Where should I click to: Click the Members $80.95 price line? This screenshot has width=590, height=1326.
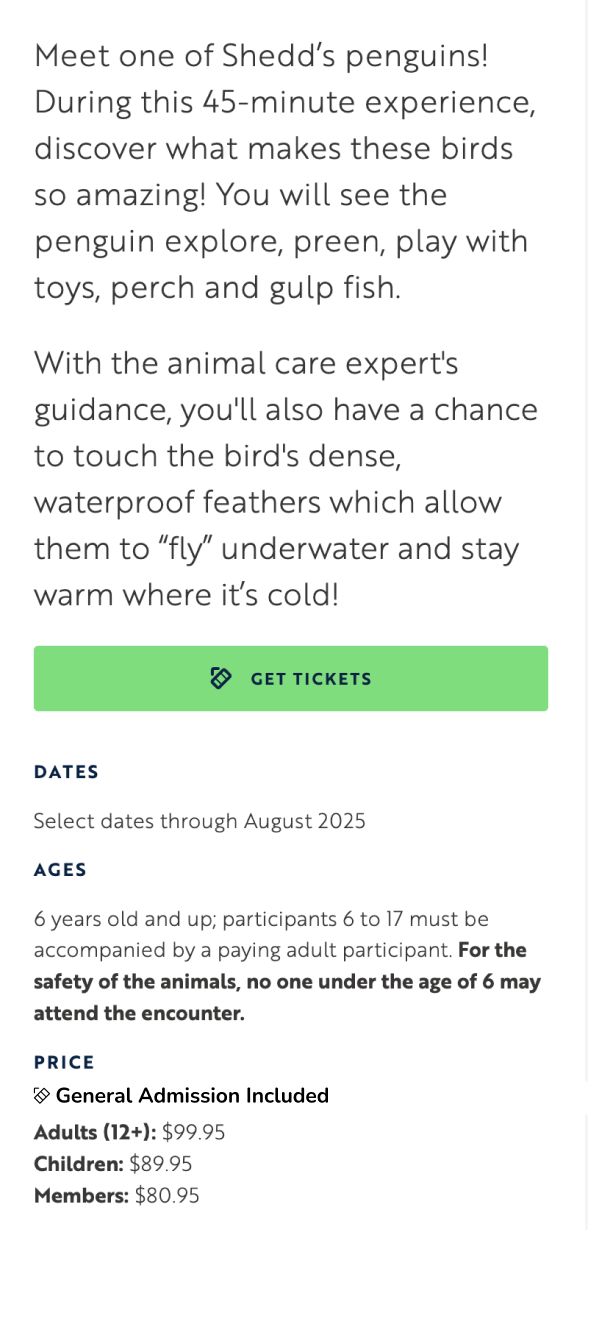[117, 1195]
